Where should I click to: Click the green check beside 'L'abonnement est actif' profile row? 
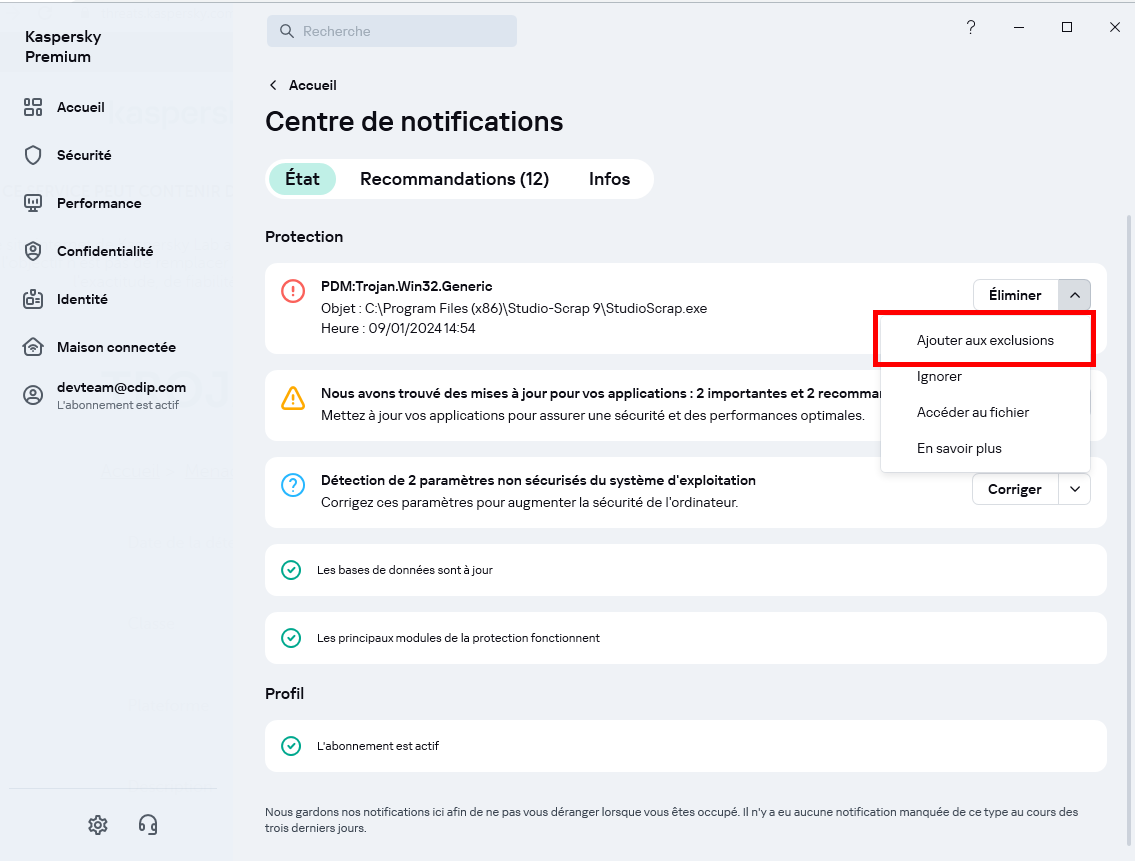click(291, 746)
